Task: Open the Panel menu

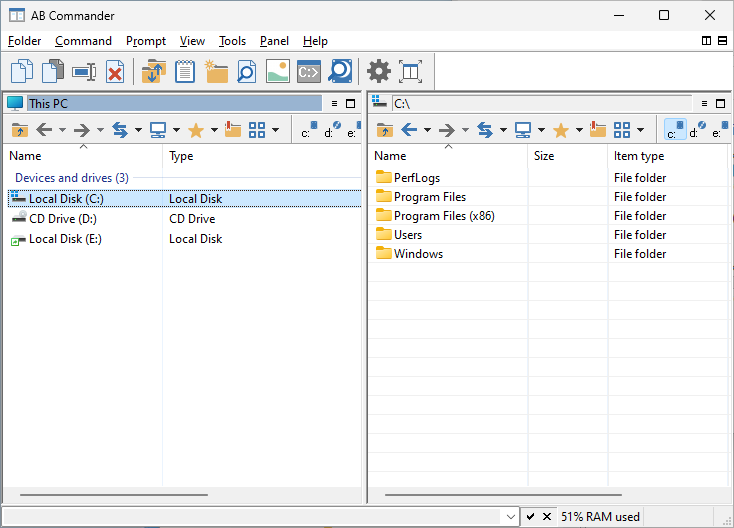Action: pos(274,41)
